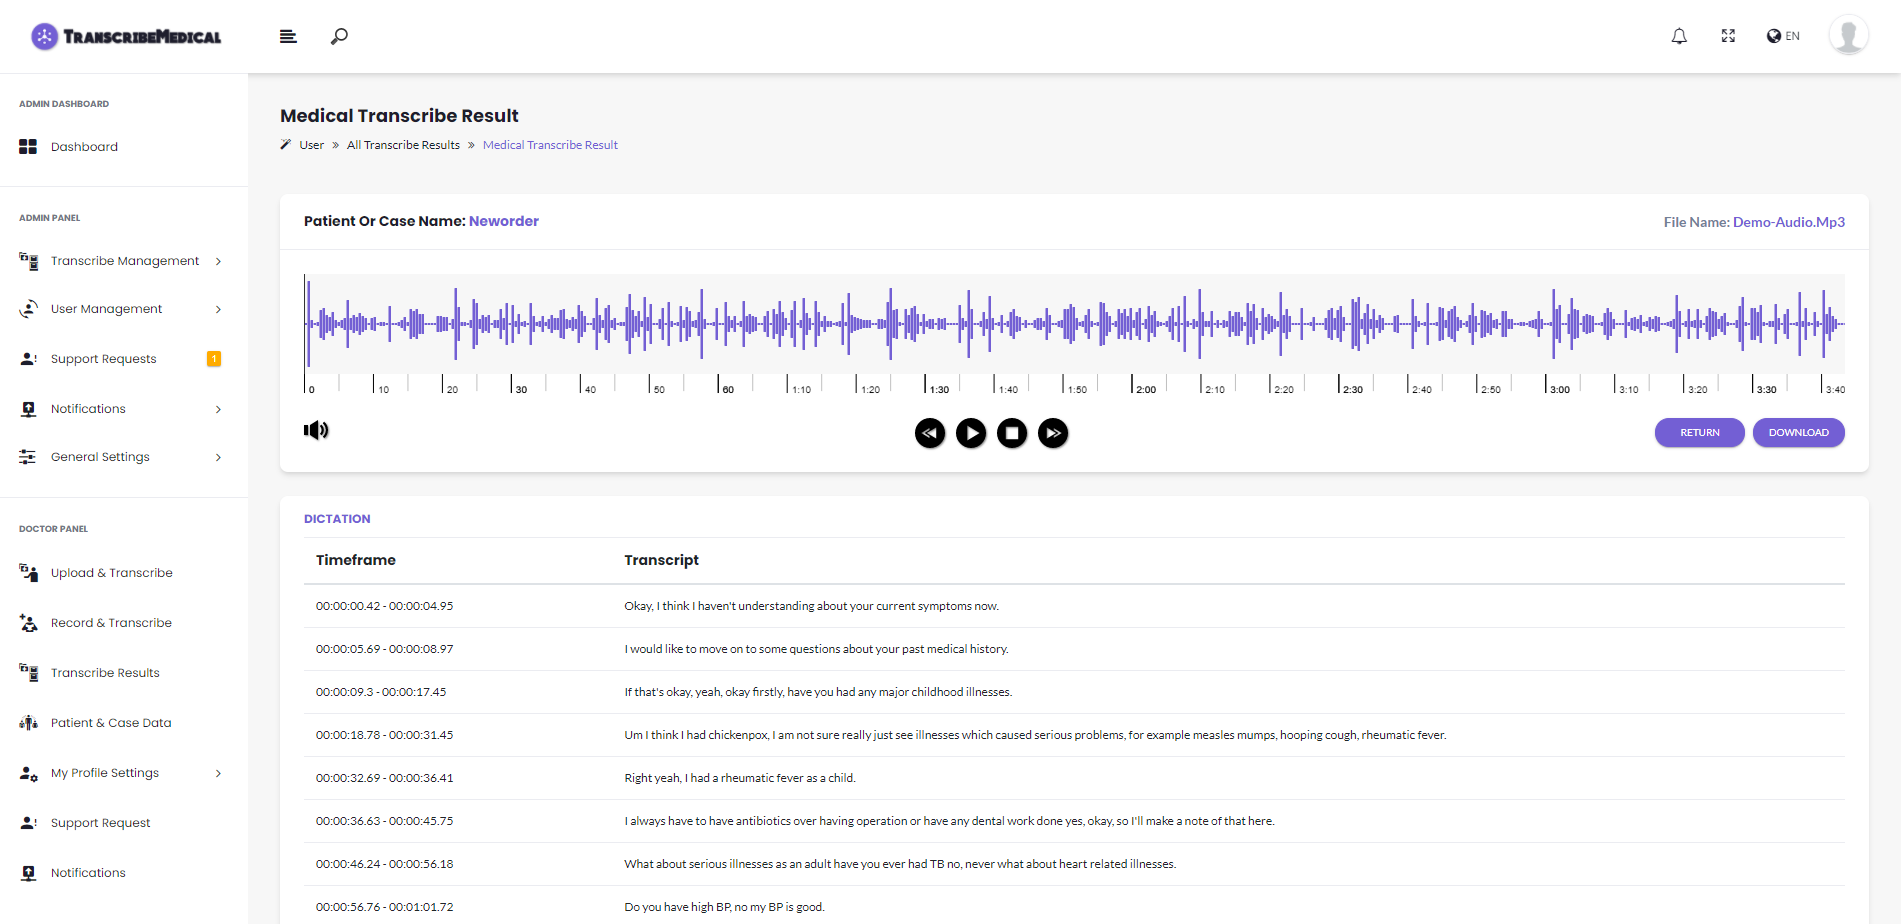Skip backward with the rewind button
1901x924 pixels.
pos(930,433)
